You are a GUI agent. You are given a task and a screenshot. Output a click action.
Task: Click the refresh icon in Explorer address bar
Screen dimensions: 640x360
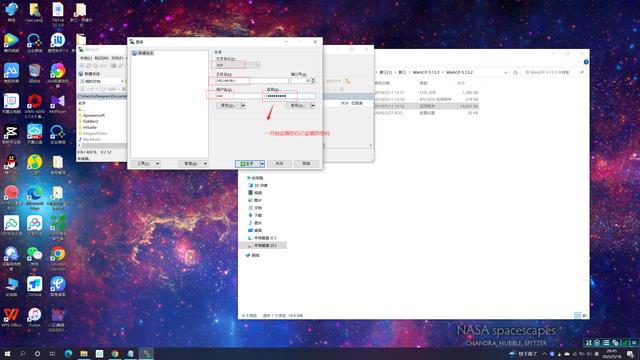(515, 72)
